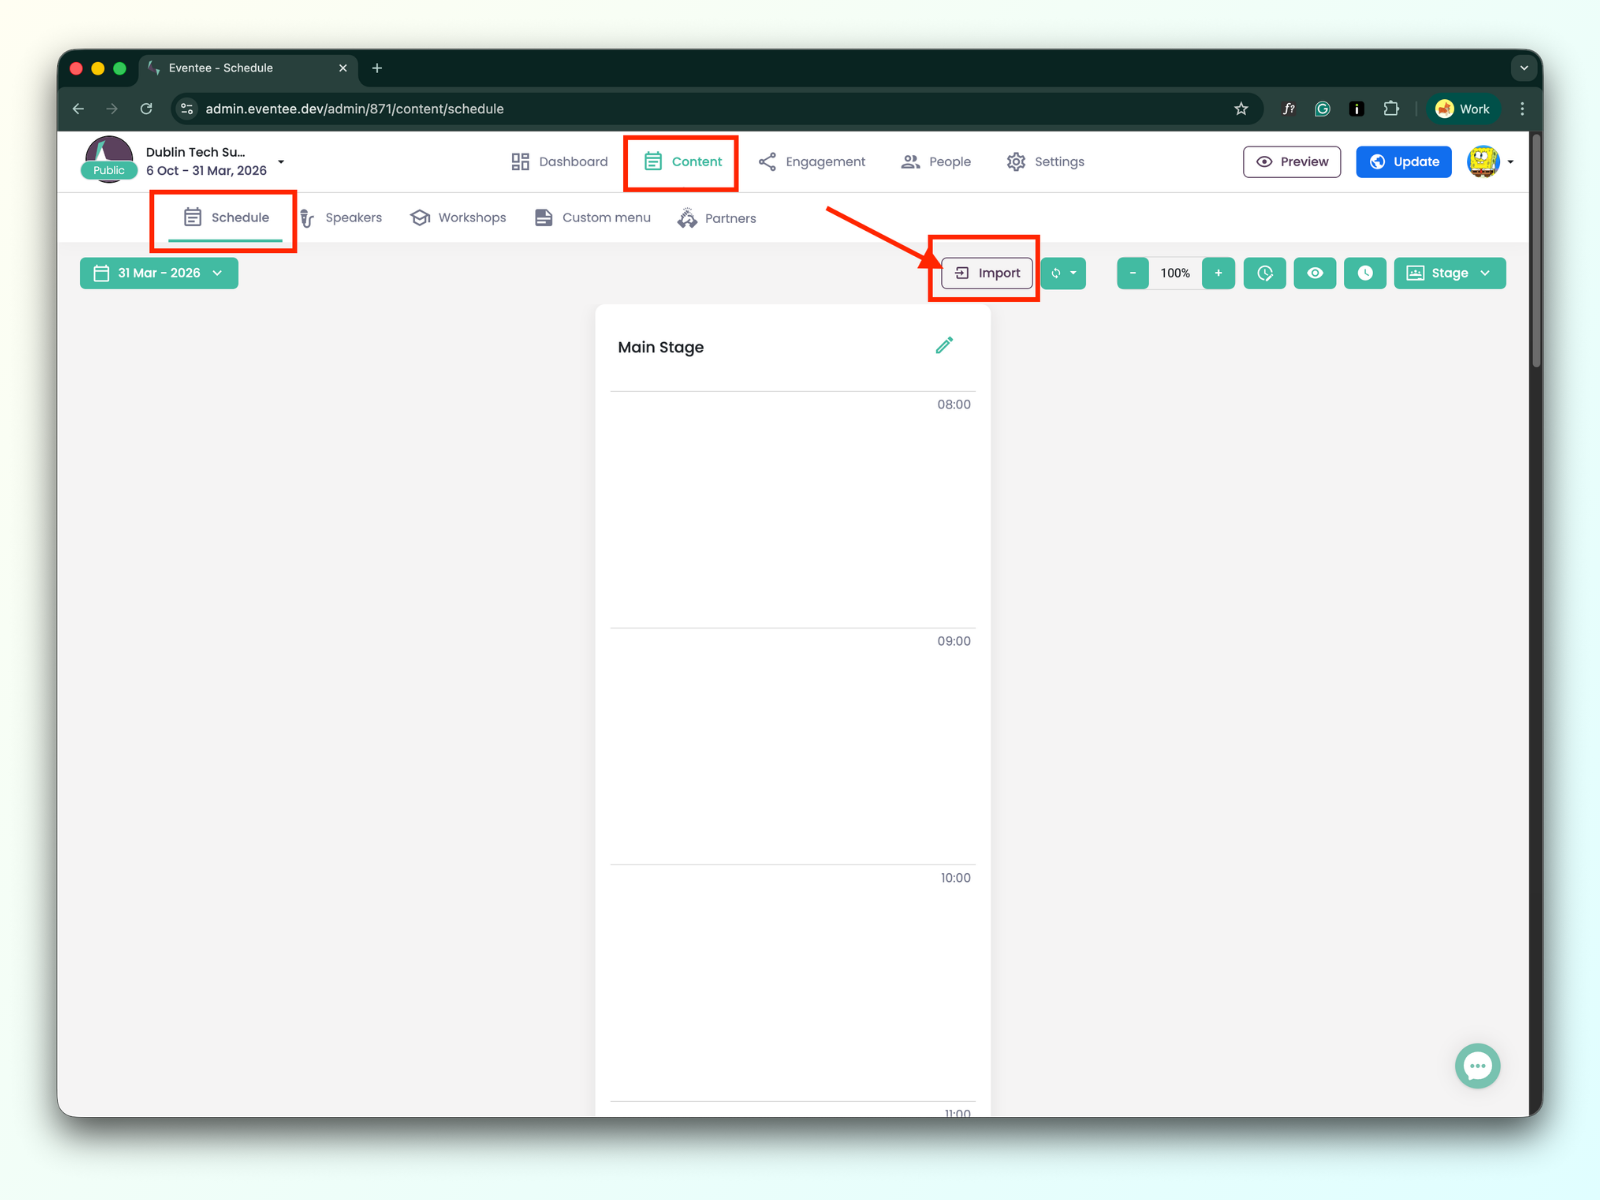Open the chat support bubble
The height and width of the screenshot is (1200, 1600).
(x=1477, y=1066)
